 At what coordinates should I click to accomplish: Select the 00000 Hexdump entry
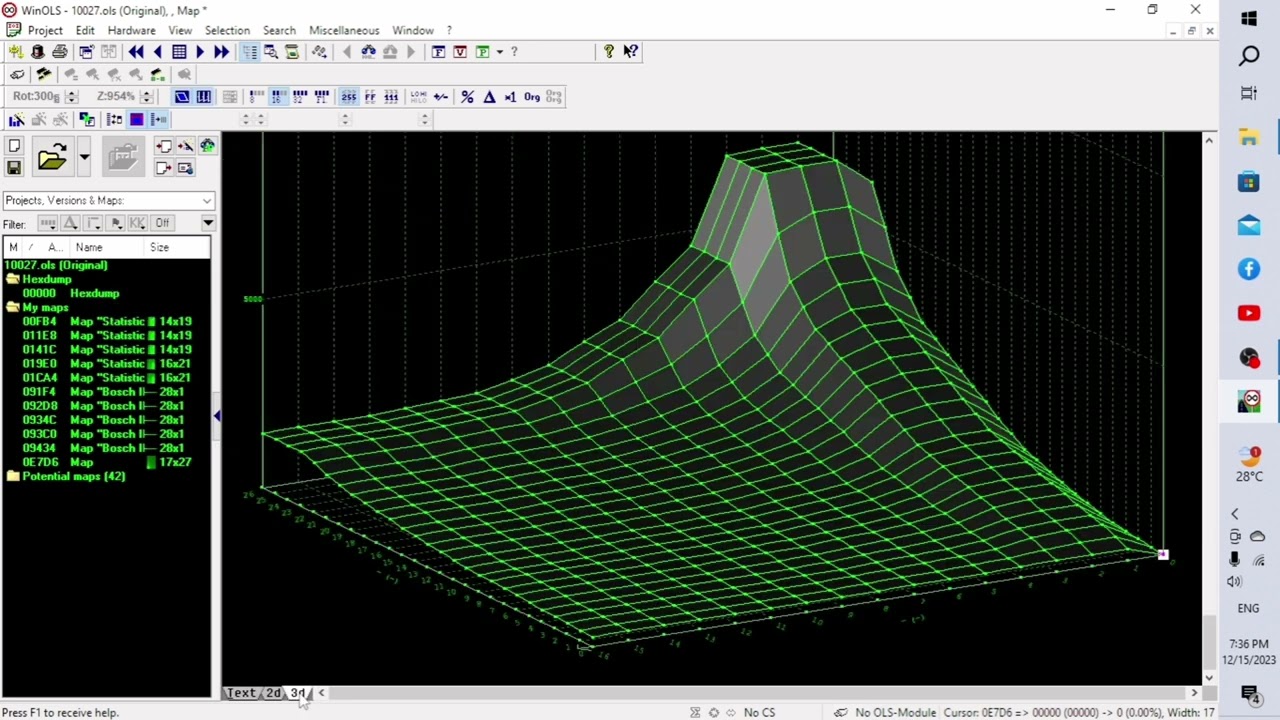71,294
